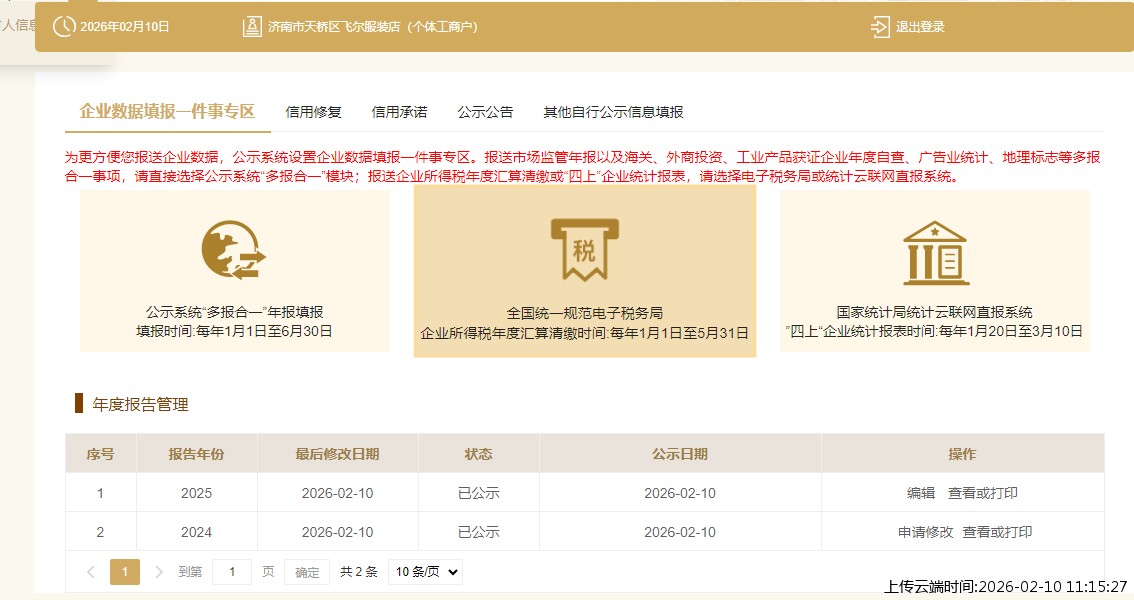Click the clock icon beside the date
Image resolution: width=1134 pixels, height=600 pixels.
pos(63,27)
